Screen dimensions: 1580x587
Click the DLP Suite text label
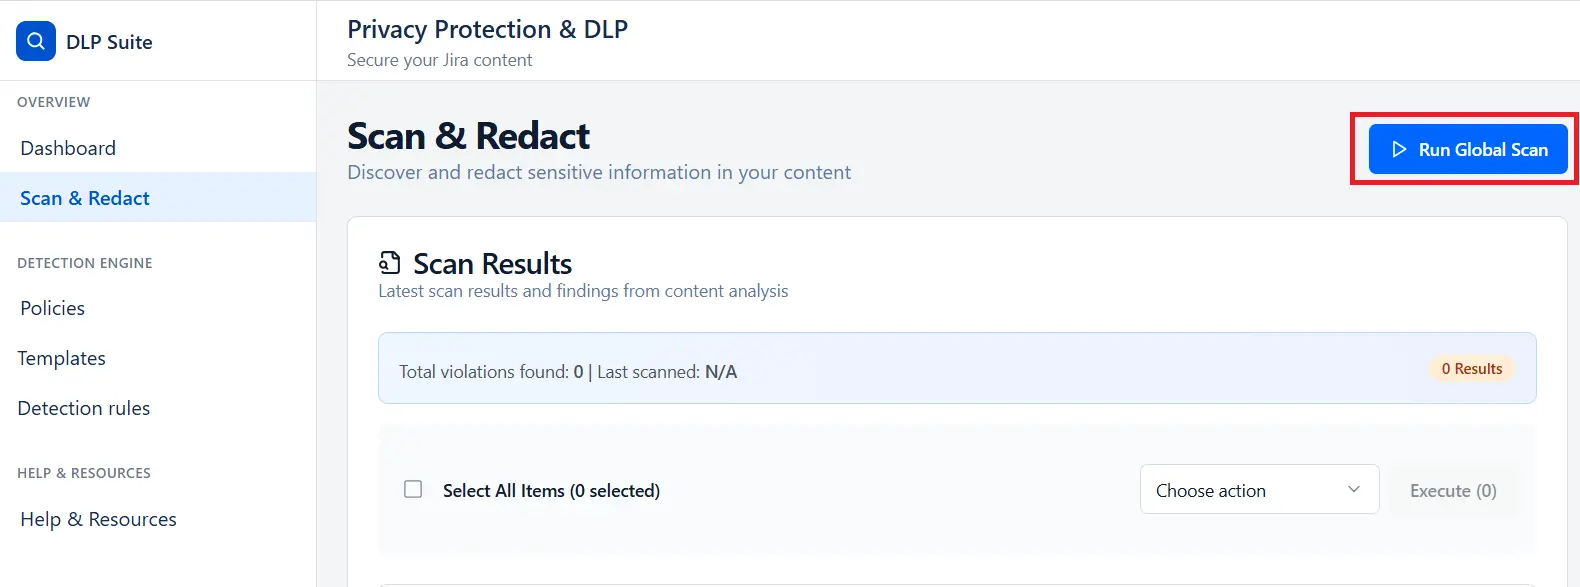pyautogui.click(x=108, y=41)
